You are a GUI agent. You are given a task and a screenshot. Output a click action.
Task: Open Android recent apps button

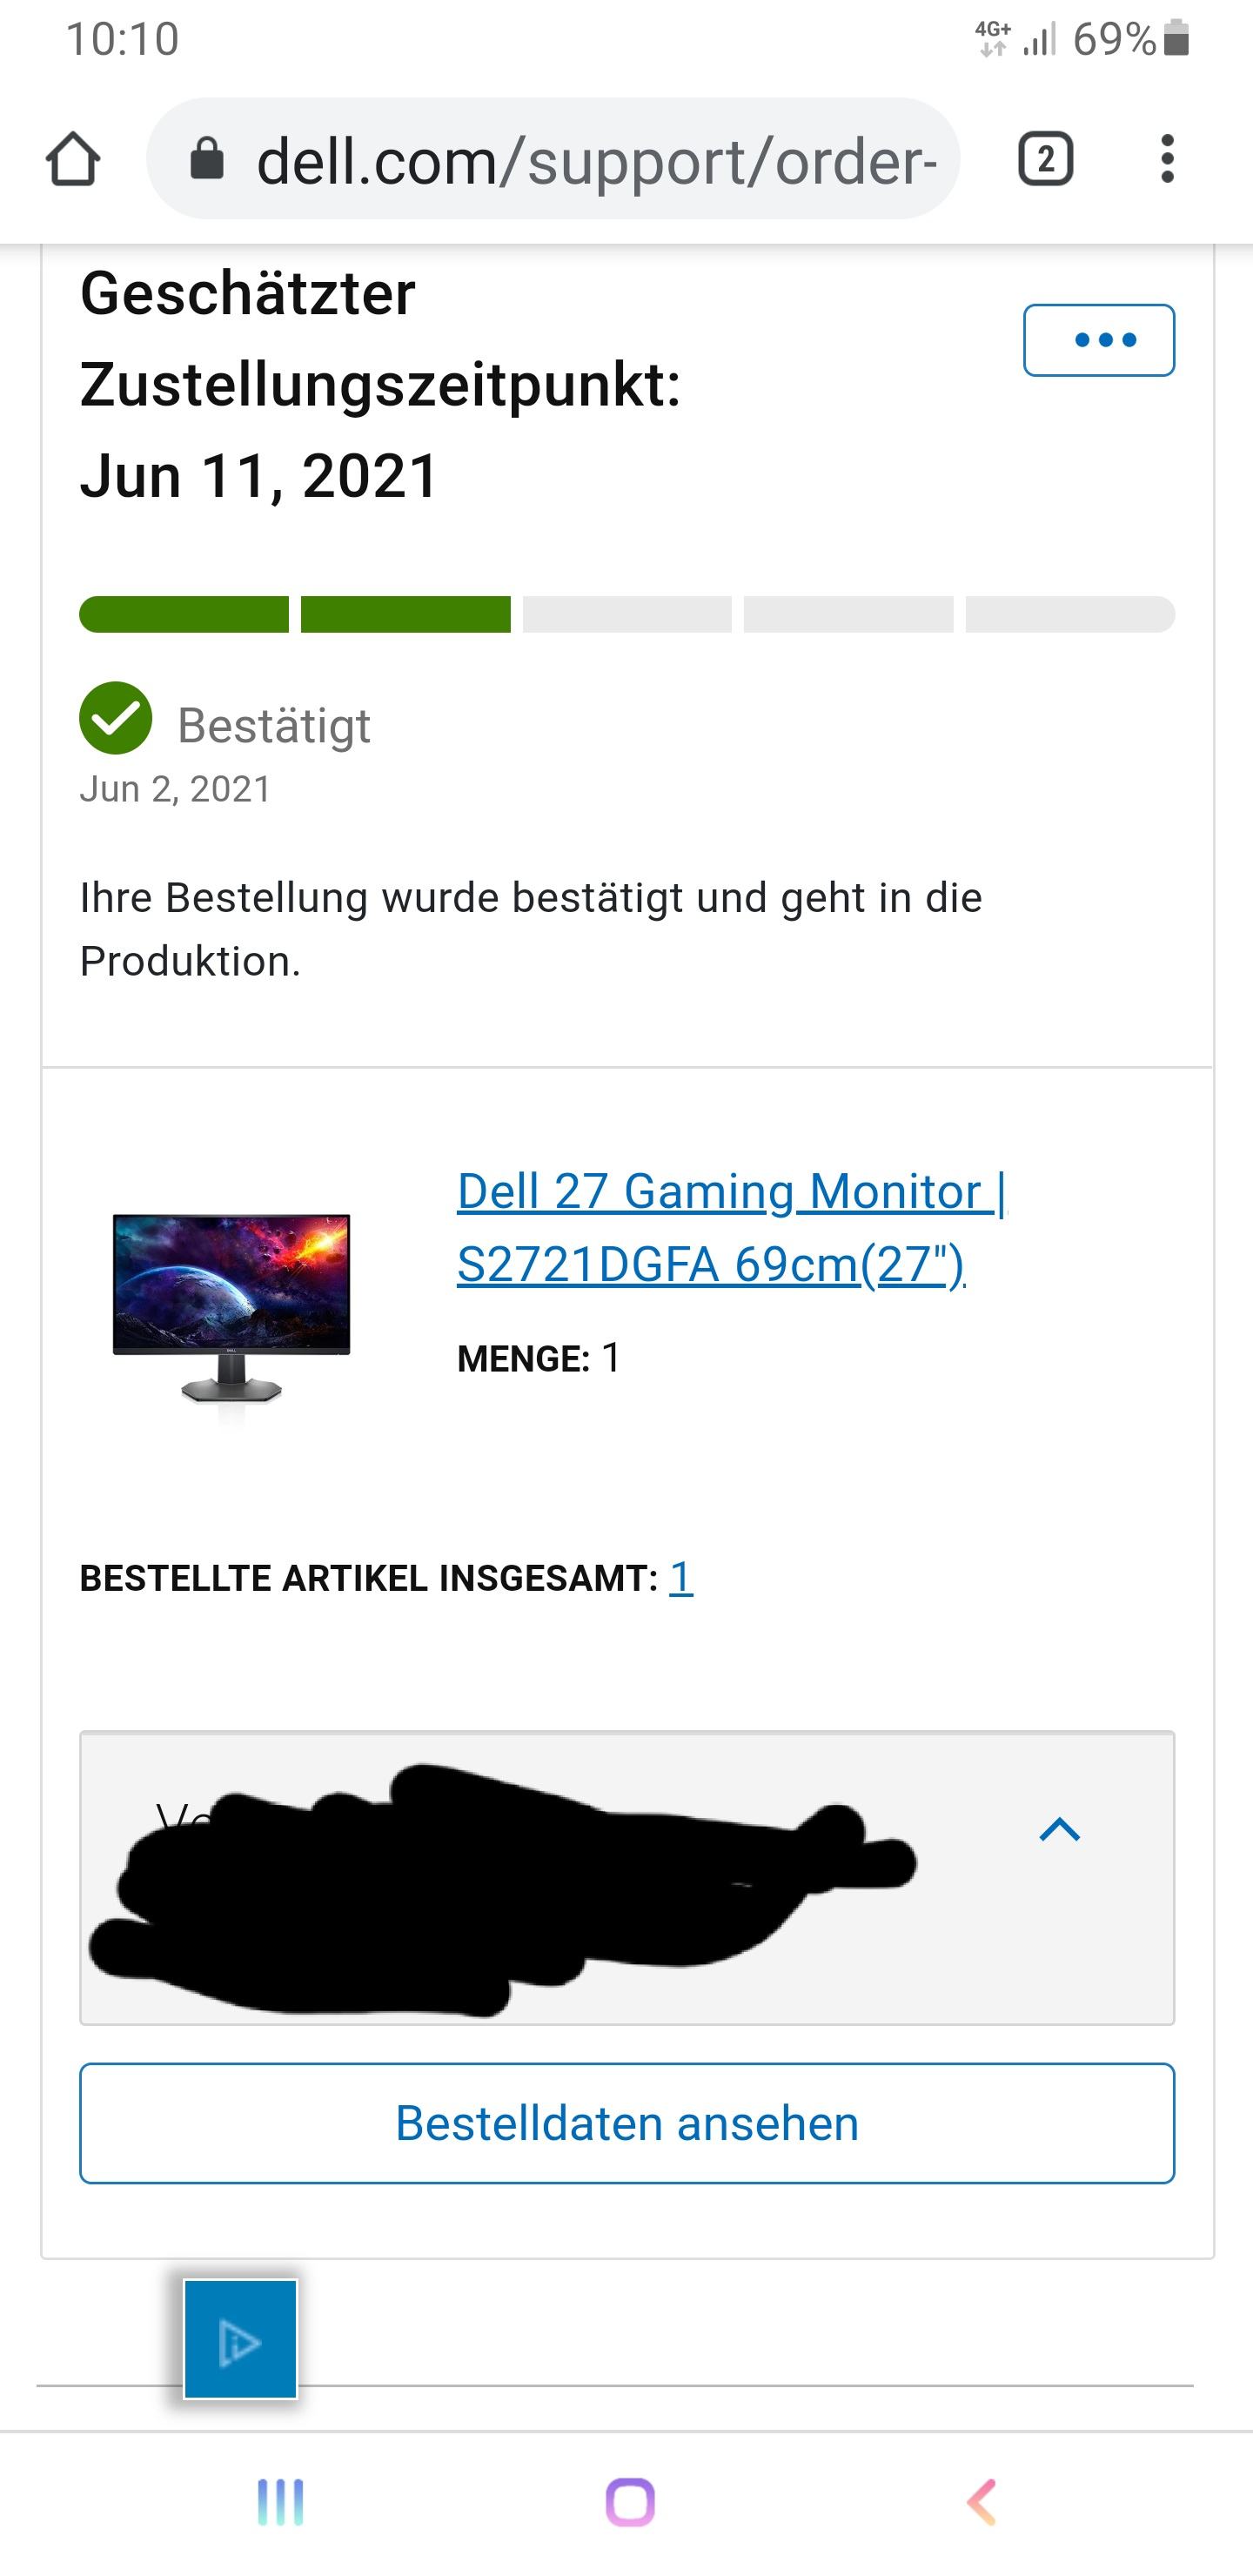click(280, 2502)
